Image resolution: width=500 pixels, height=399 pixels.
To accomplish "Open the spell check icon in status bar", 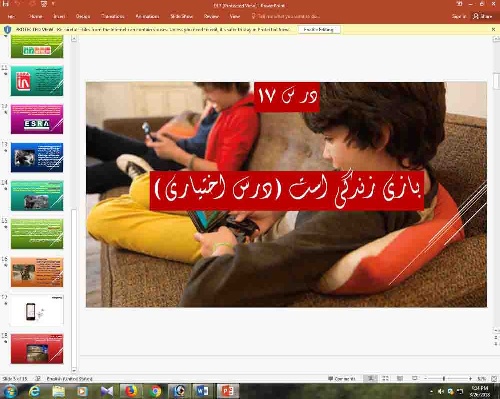I will click(38, 379).
